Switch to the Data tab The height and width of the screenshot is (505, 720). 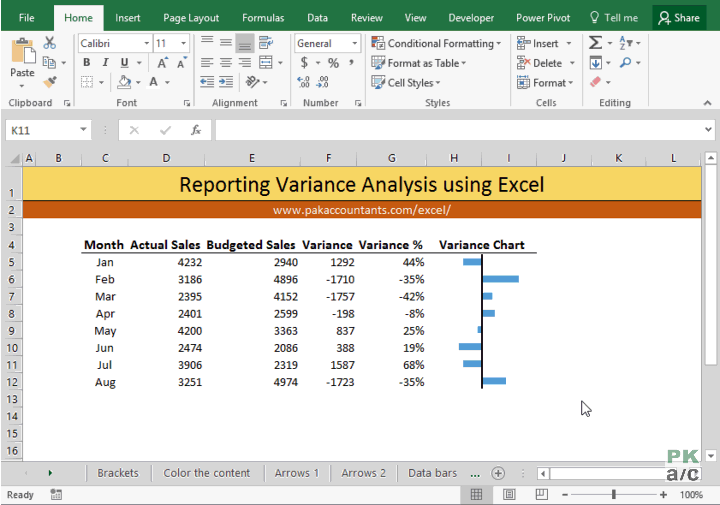(317, 18)
